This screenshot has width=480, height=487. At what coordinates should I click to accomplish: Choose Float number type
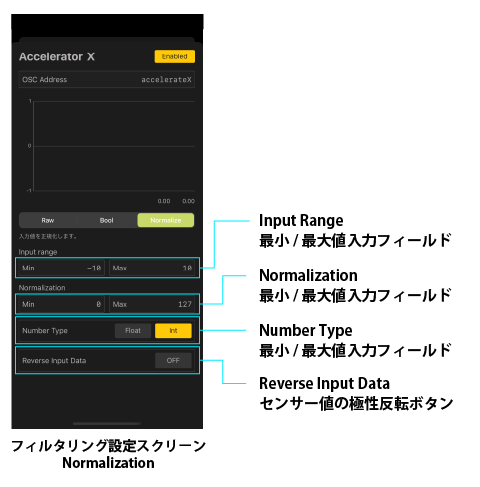133,331
